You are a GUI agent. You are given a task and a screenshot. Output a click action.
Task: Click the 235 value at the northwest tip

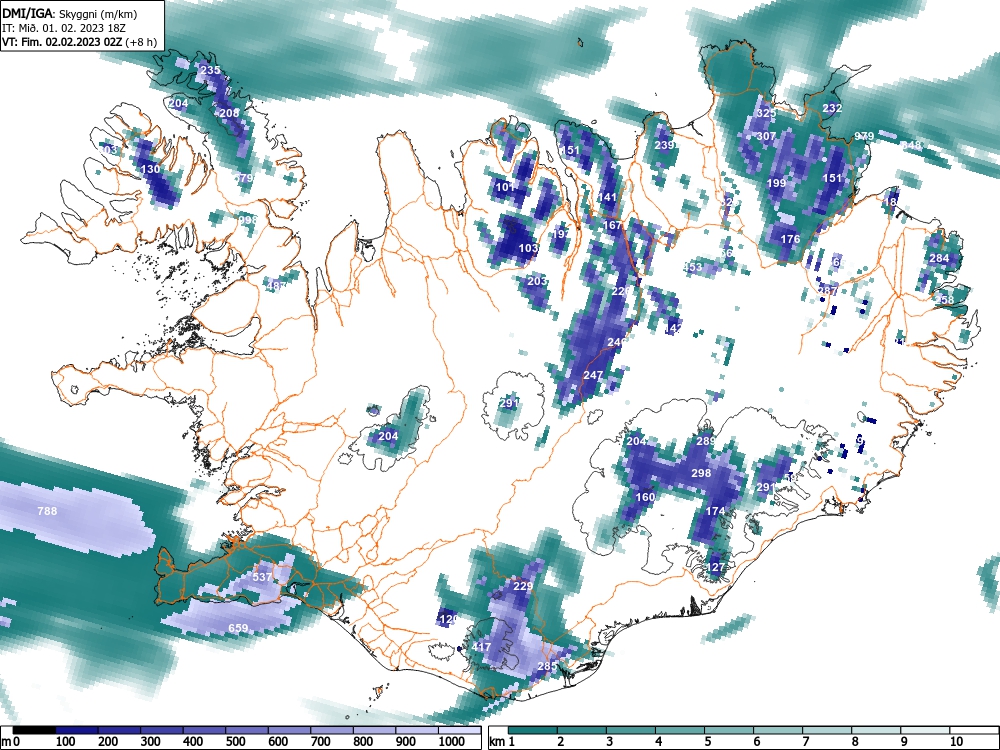210,70
